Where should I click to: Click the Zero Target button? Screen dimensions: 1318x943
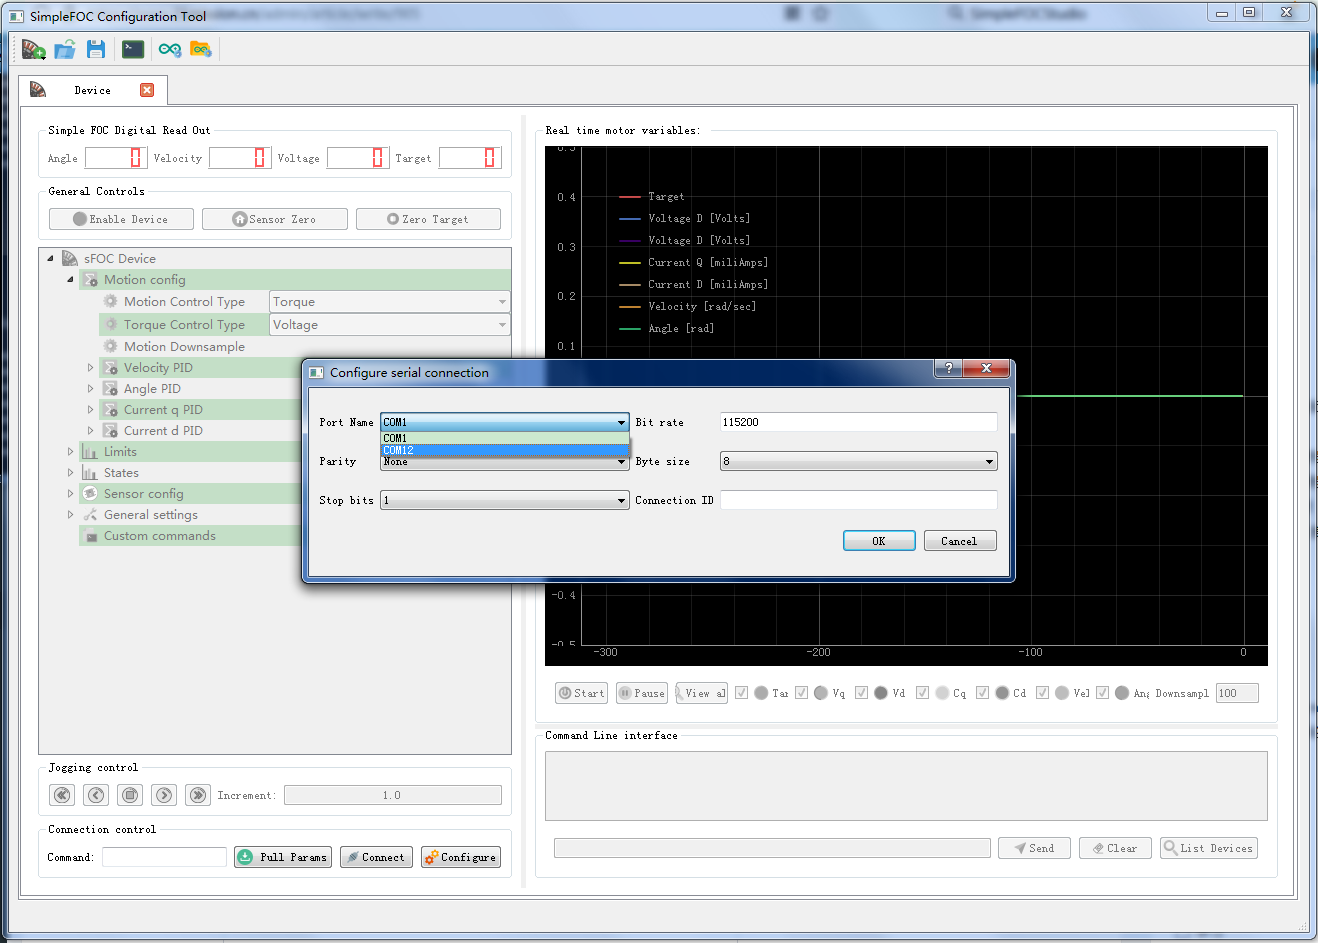[x=428, y=219]
